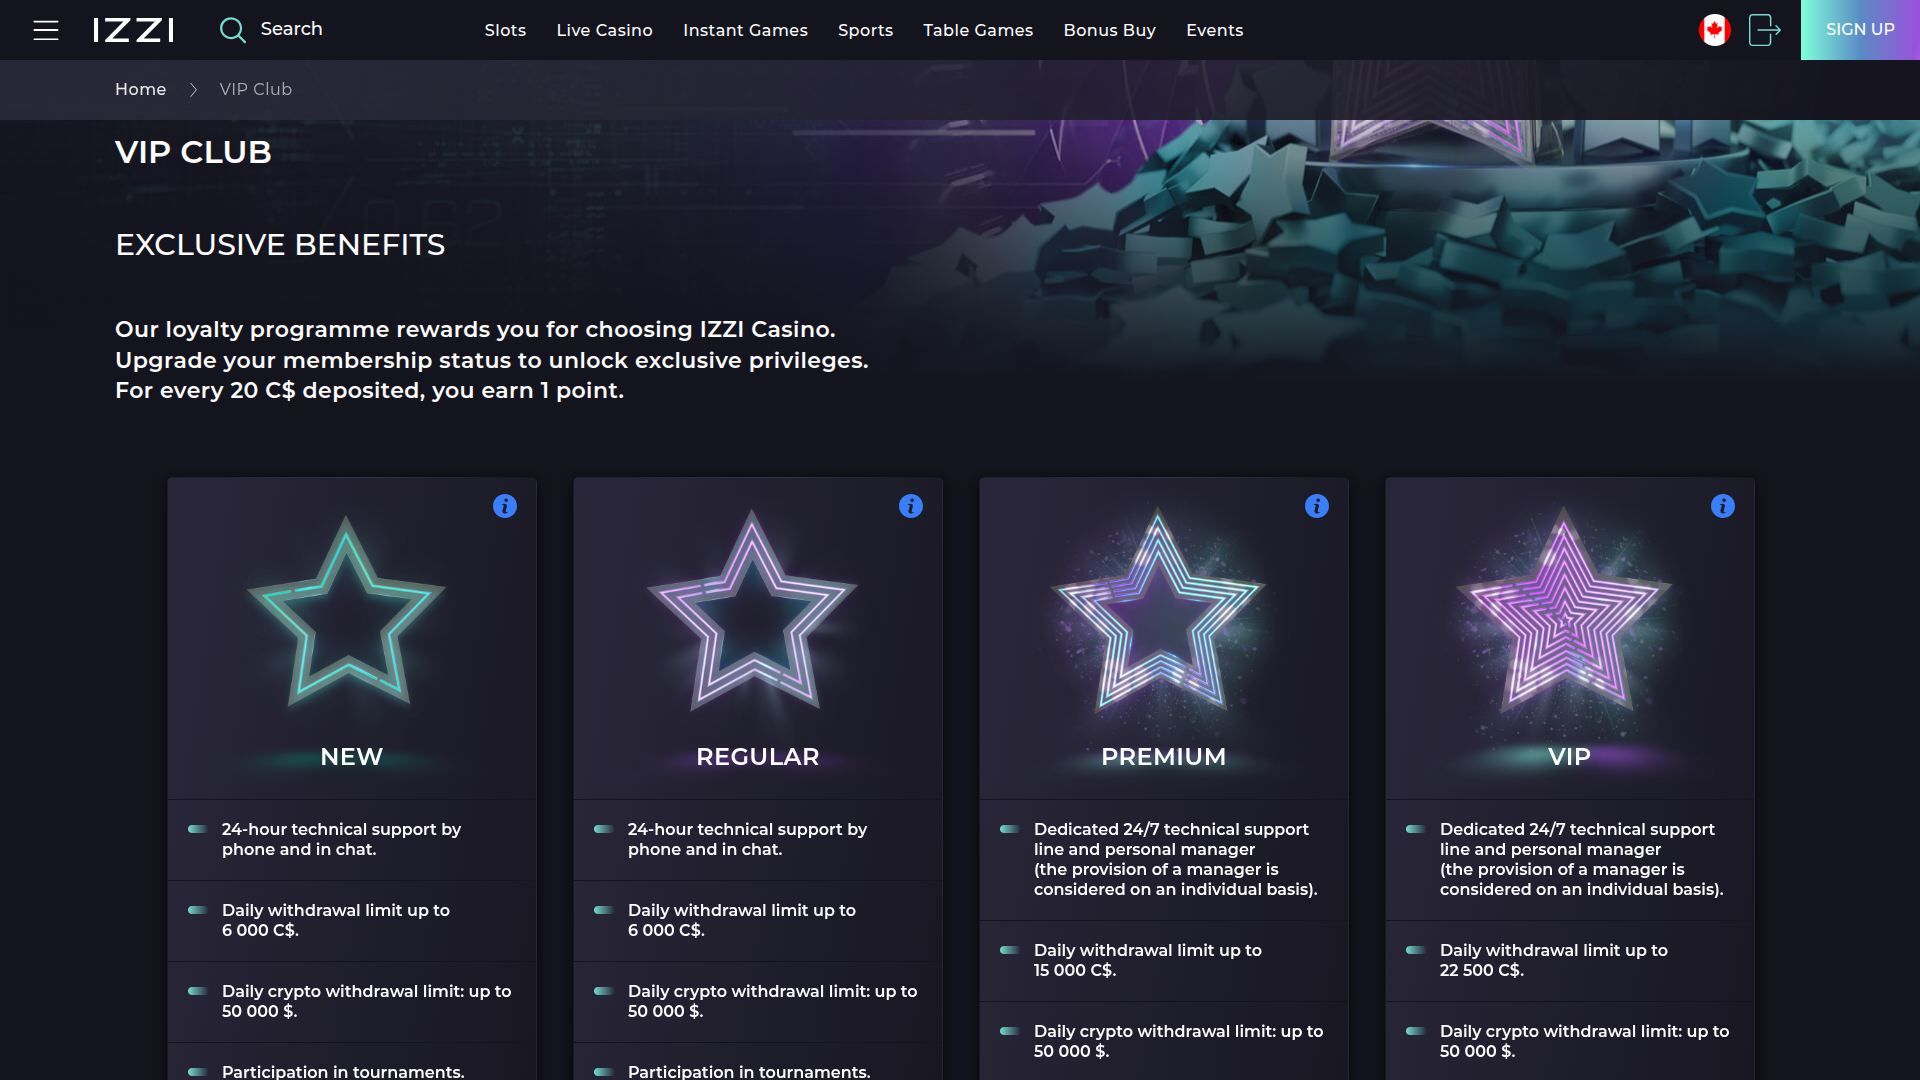Open Instant Games category
This screenshot has width=1920, height=1080.
coord(745,30)
